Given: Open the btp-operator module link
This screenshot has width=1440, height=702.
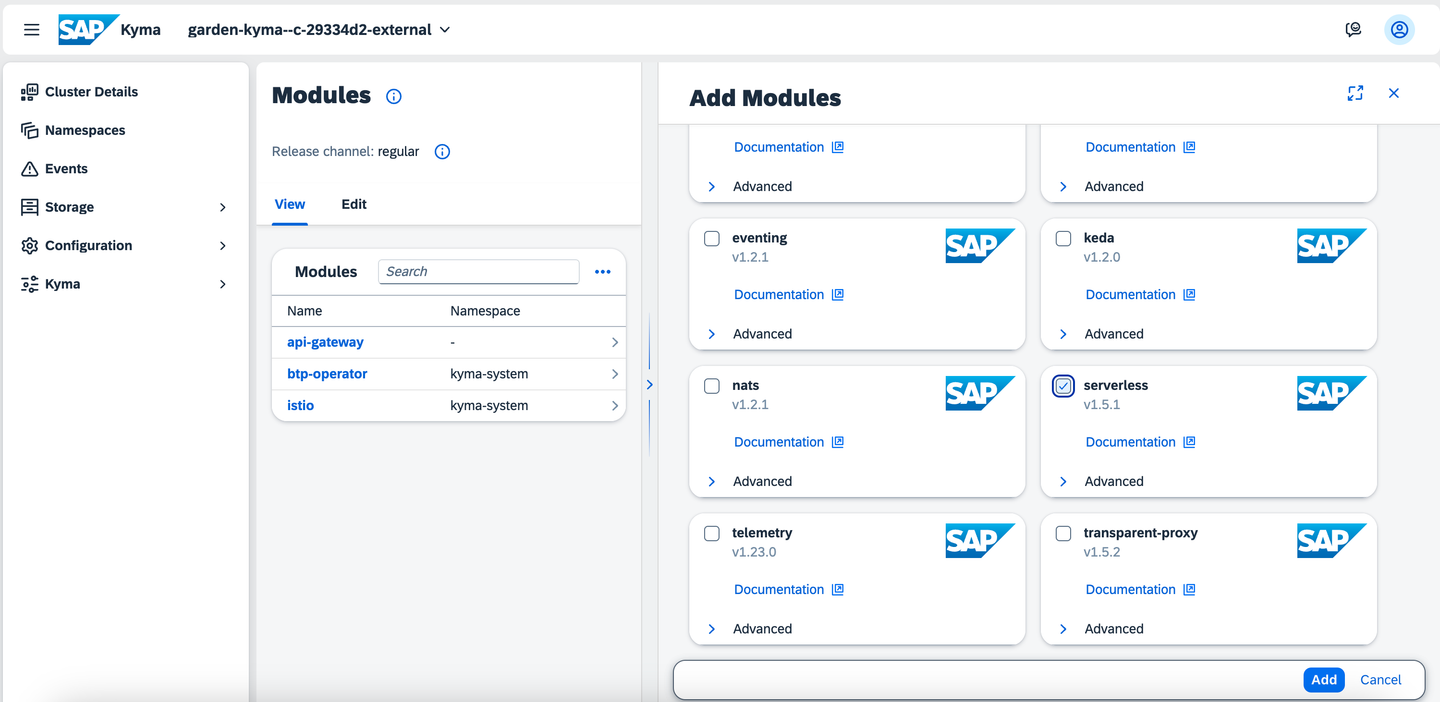Looking at the screenshot, I should (x=327, y=374).
